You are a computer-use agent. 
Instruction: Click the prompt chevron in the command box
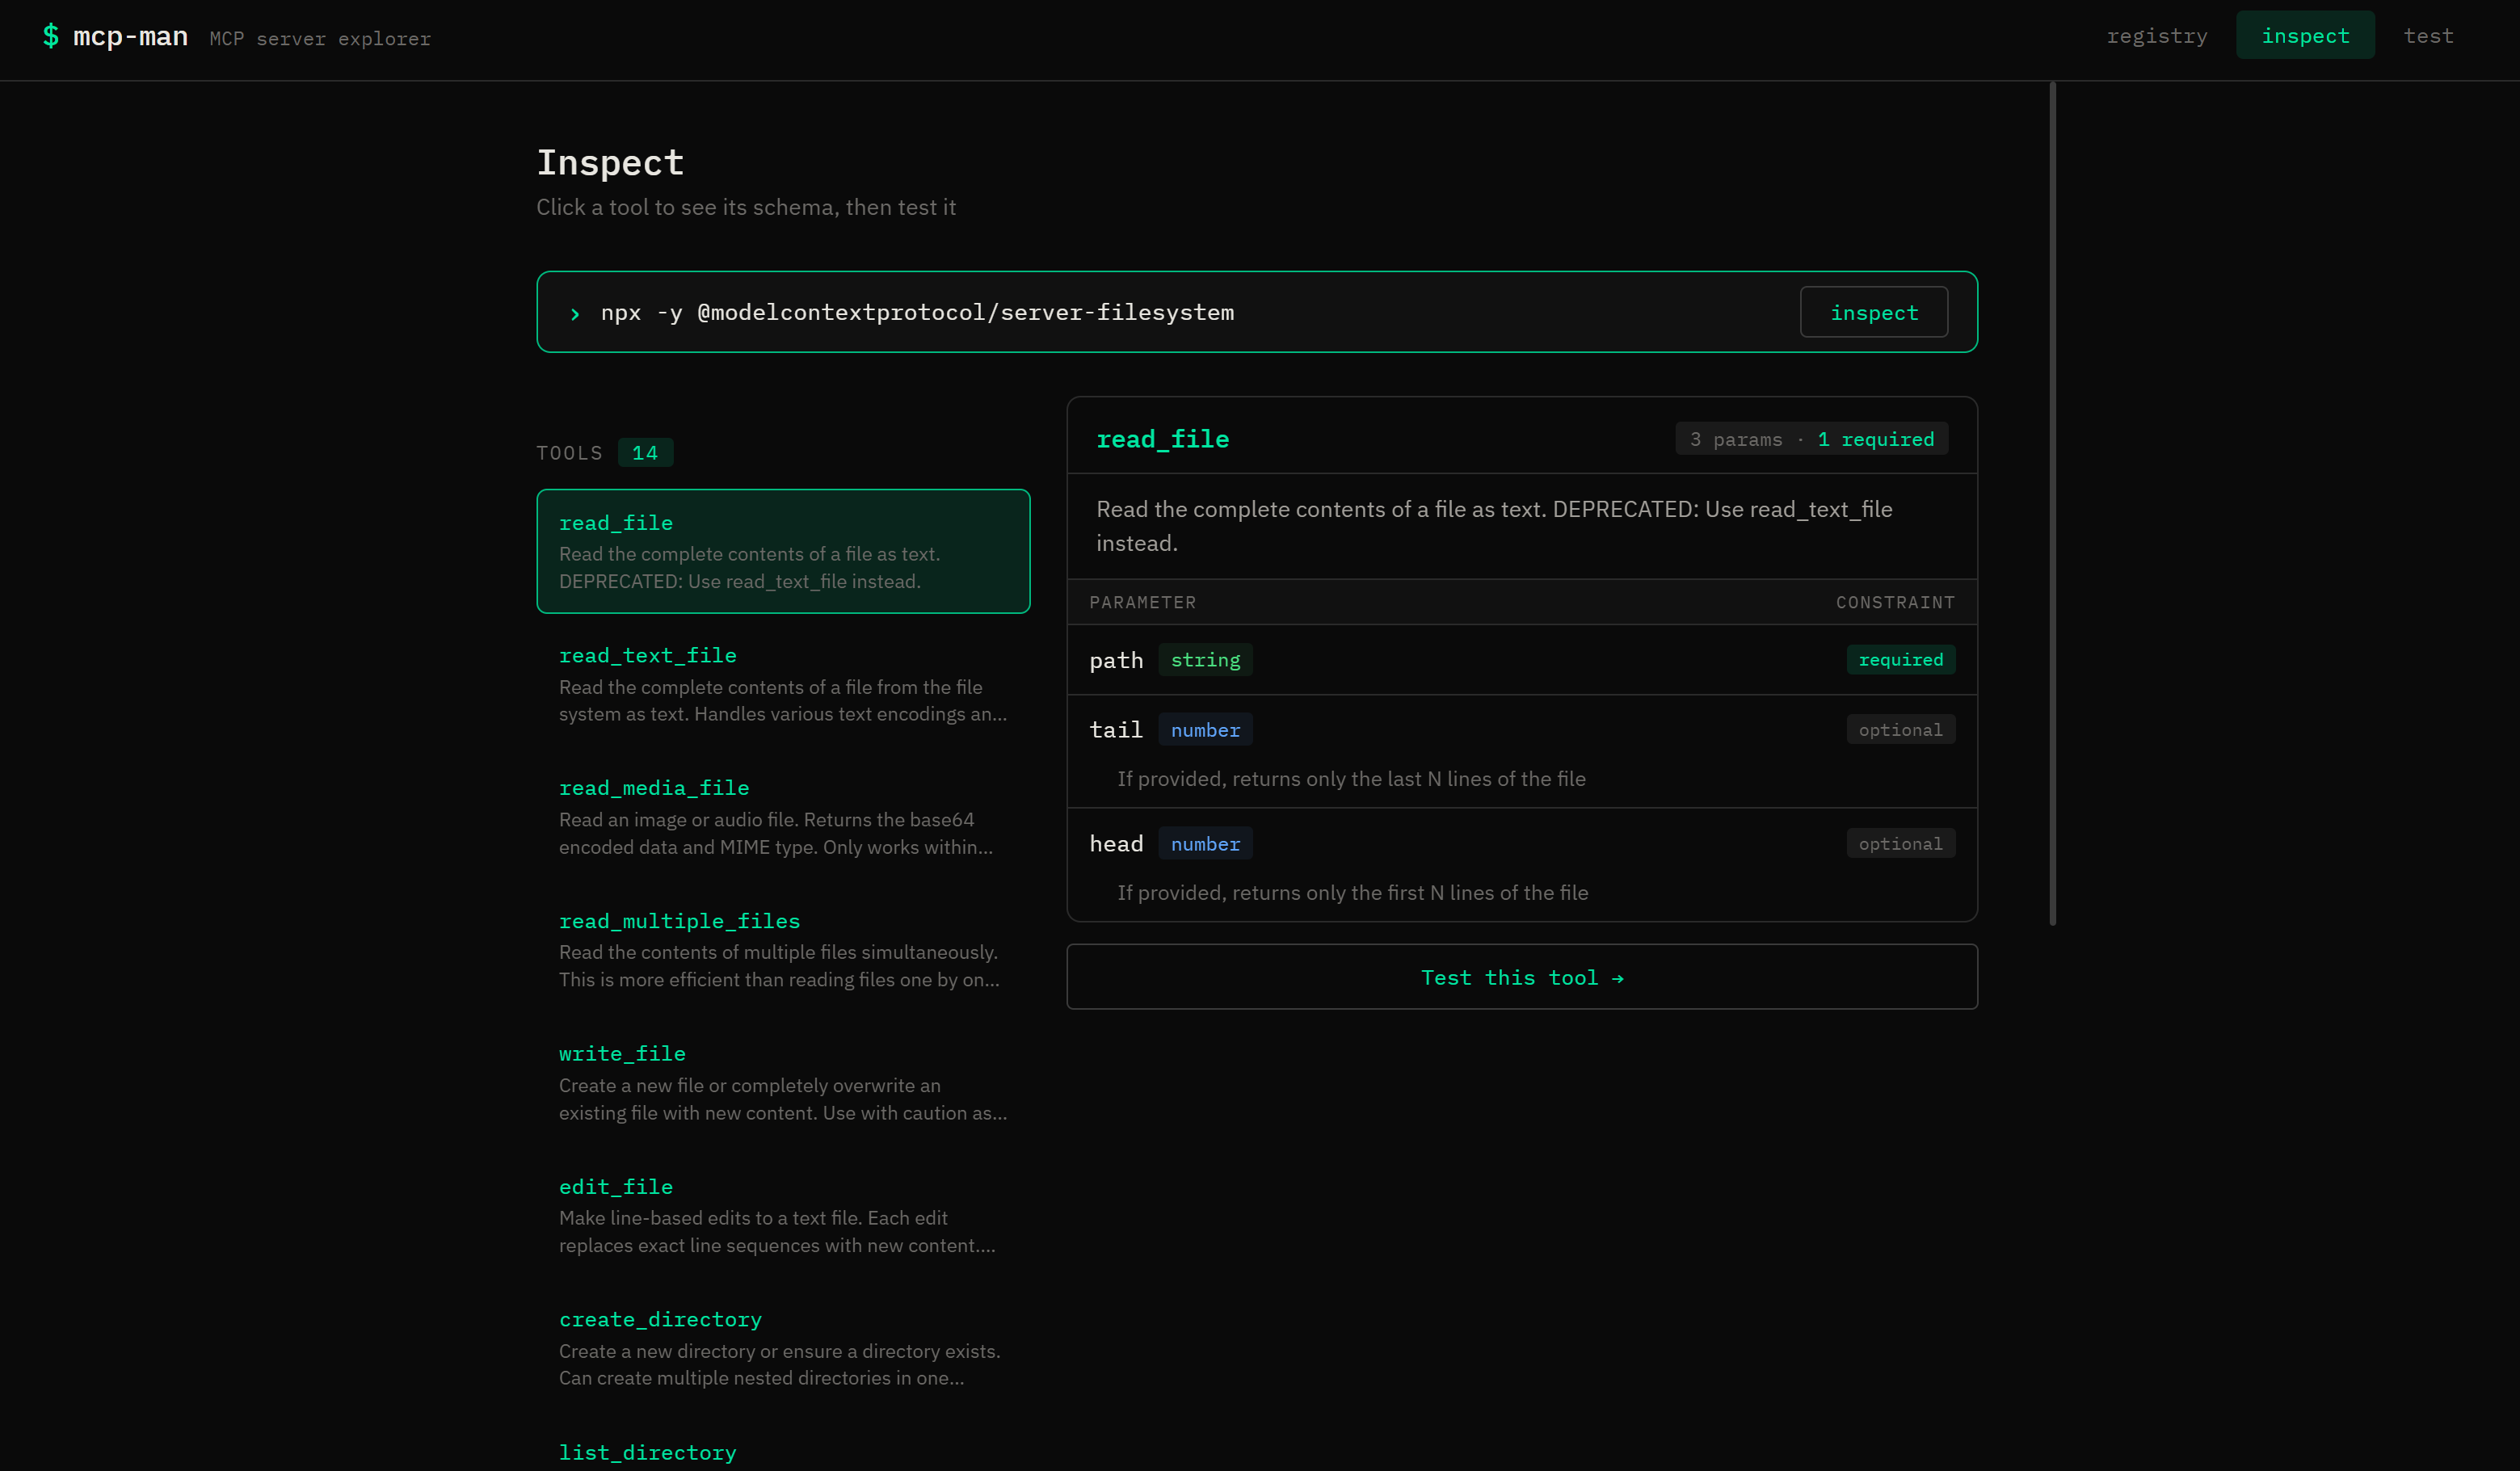click(575, 314)
